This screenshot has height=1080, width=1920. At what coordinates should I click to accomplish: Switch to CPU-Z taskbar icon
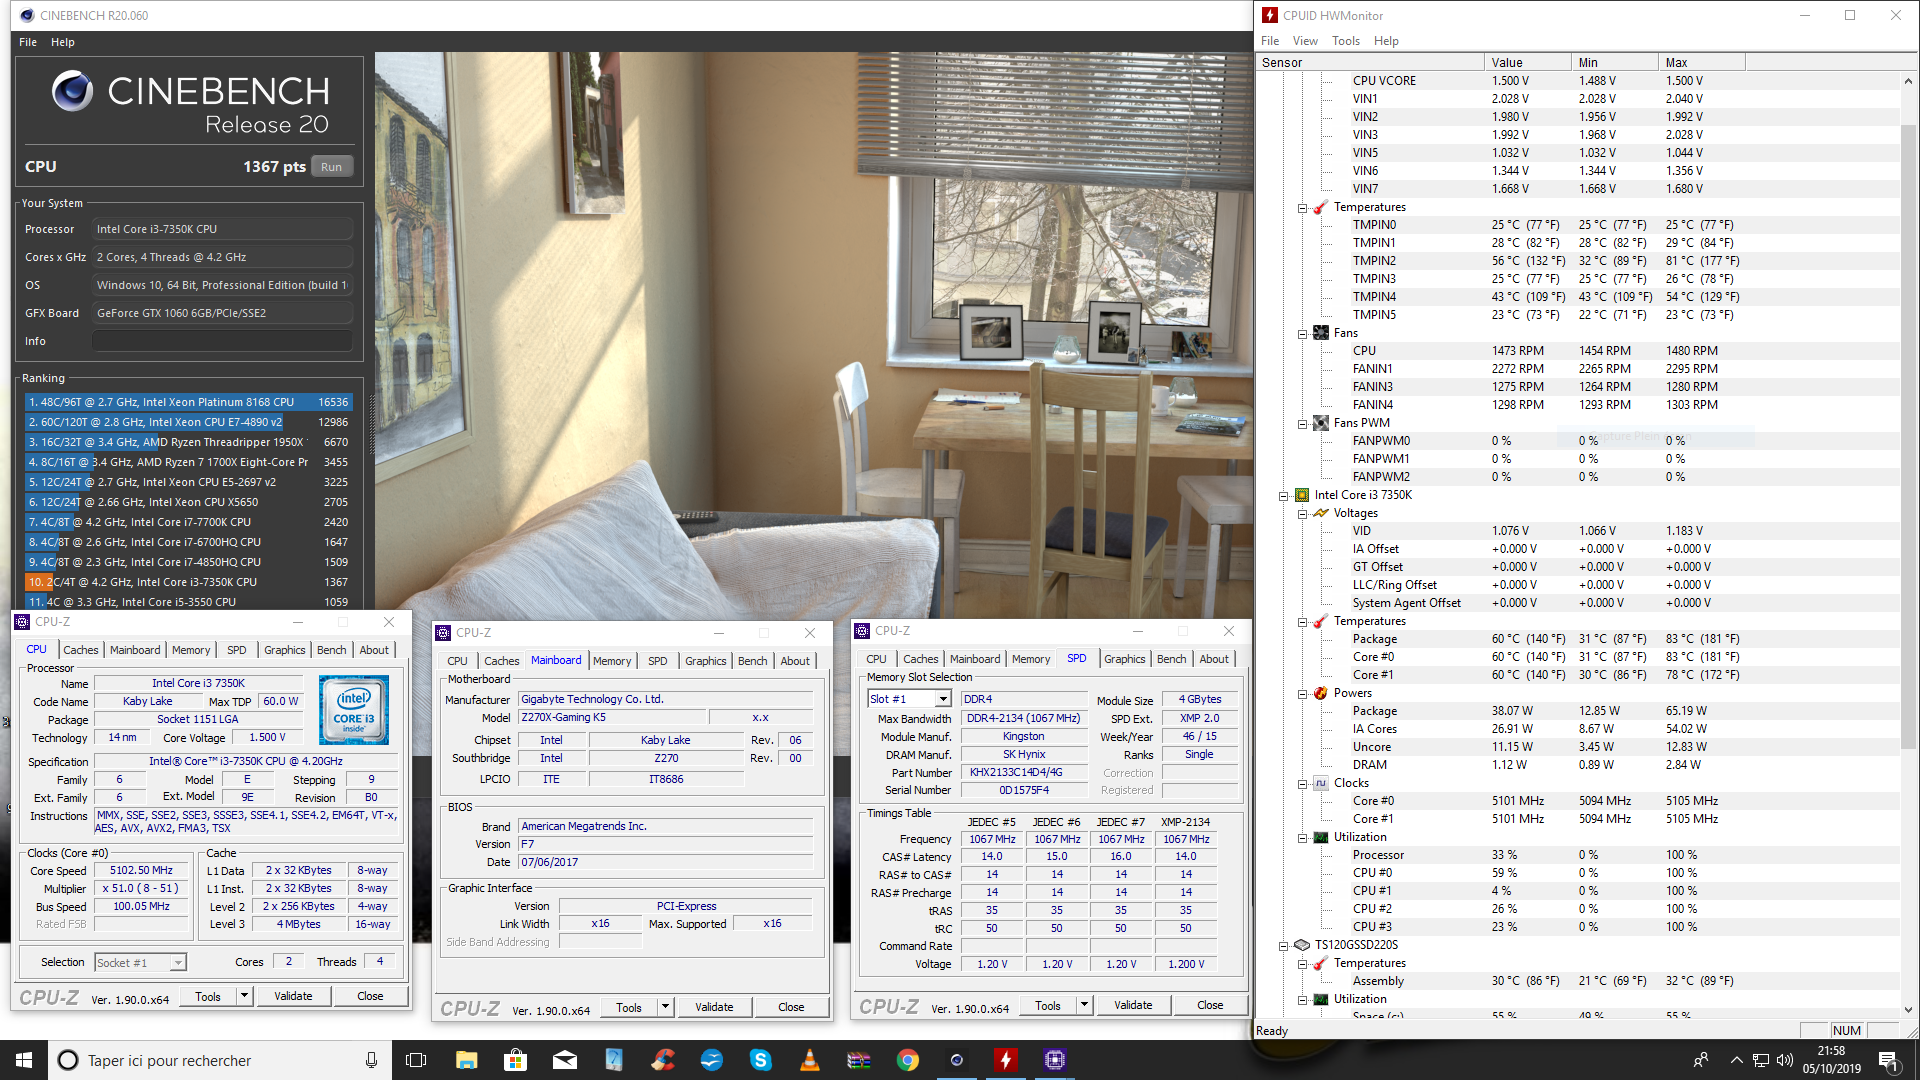[1054, 1060]
